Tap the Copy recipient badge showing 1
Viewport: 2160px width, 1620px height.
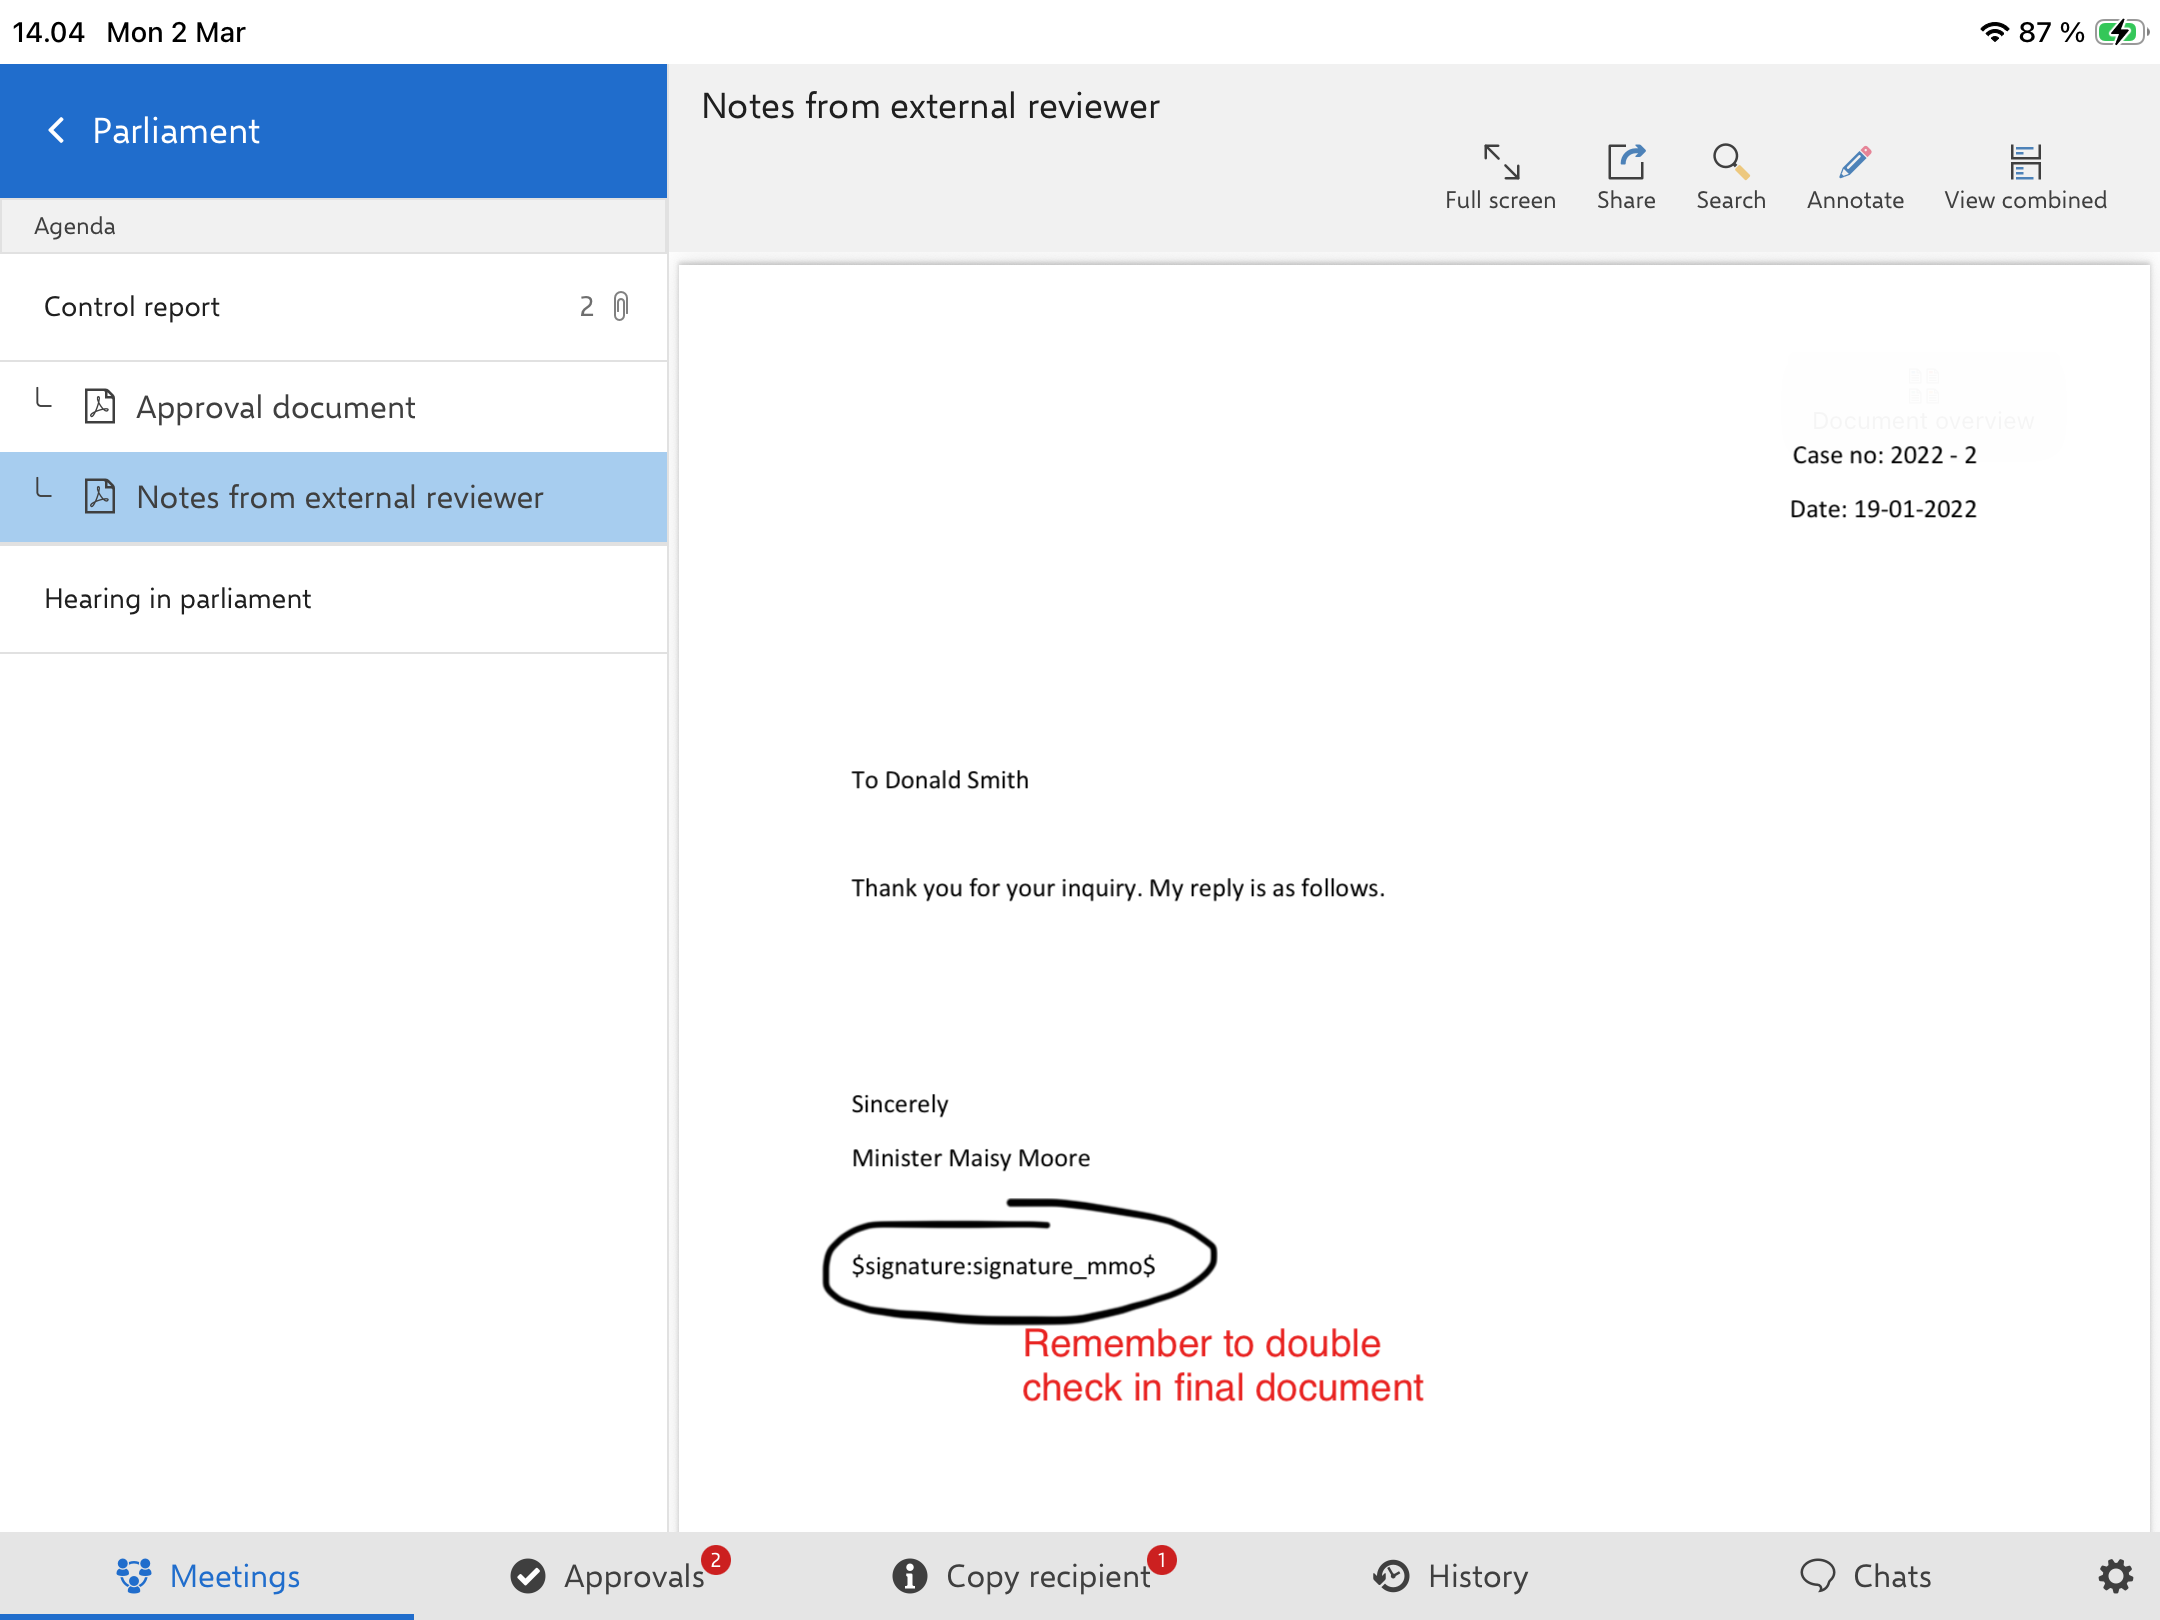click(1162, 1560)
